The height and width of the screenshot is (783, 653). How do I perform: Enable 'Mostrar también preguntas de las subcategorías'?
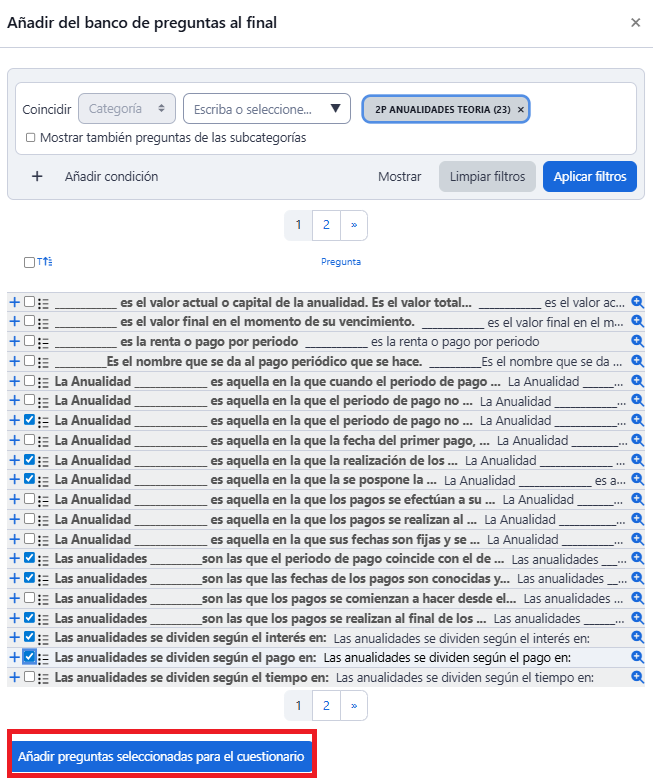coord(30,138)
